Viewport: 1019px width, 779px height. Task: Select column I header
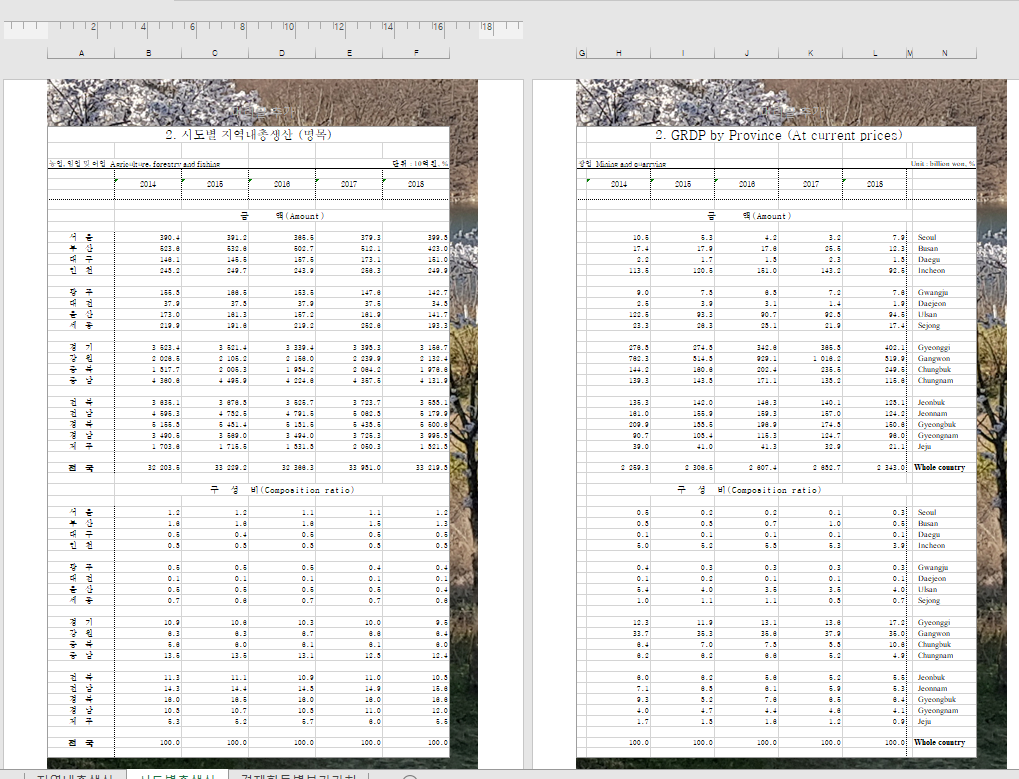[682, 53]
